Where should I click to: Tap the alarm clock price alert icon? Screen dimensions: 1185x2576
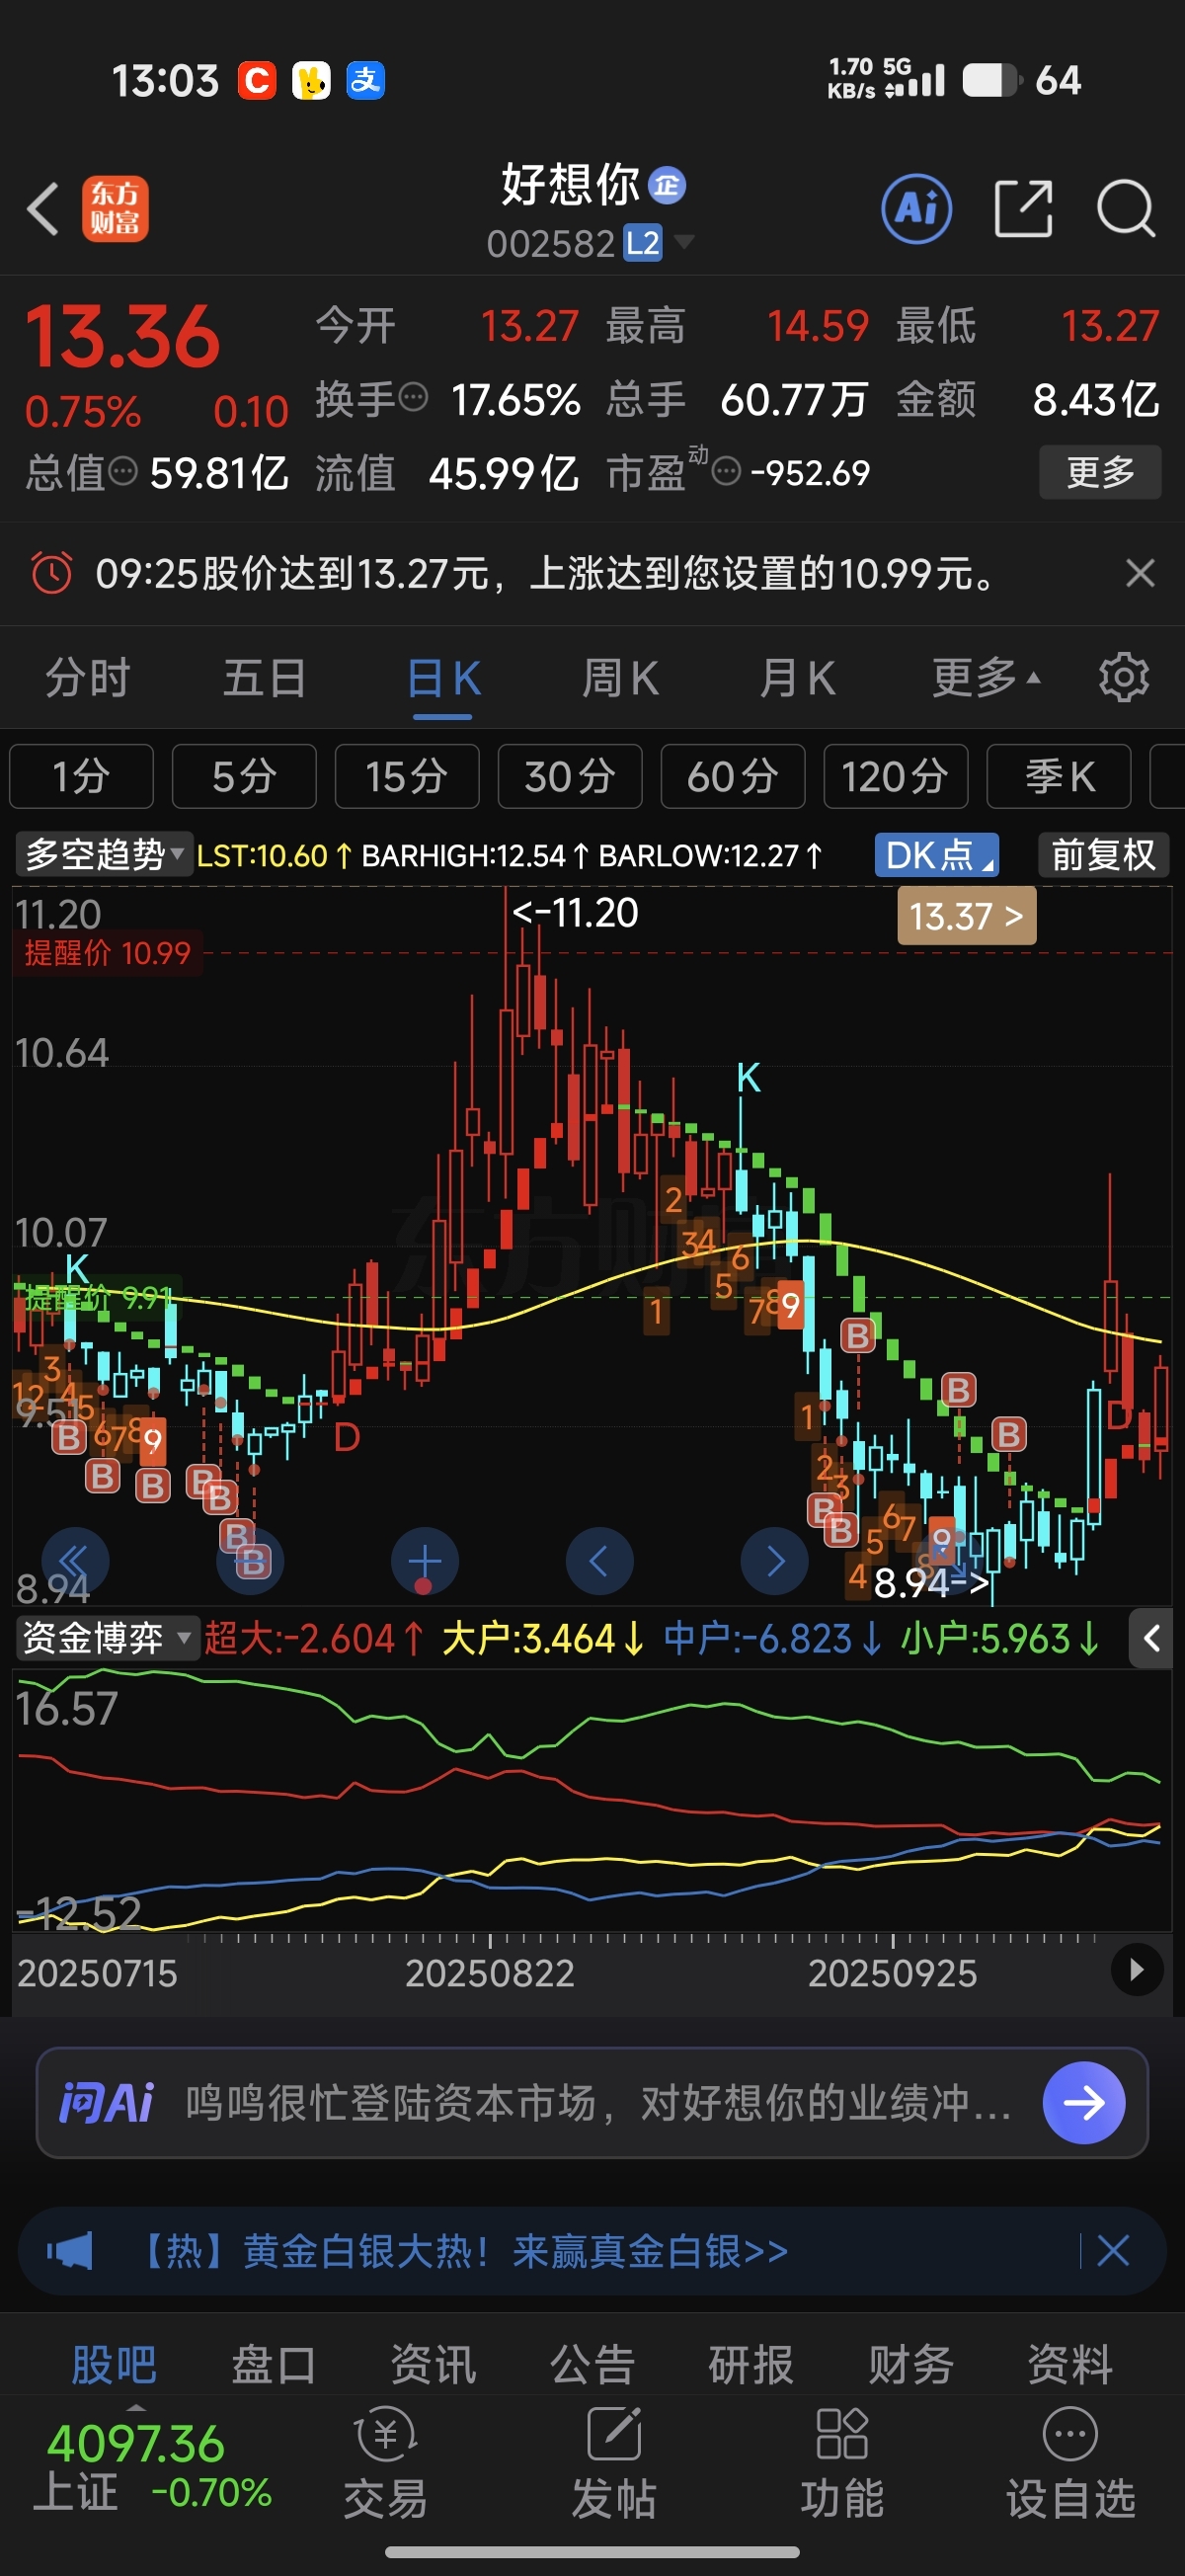(x=52, y=573)
